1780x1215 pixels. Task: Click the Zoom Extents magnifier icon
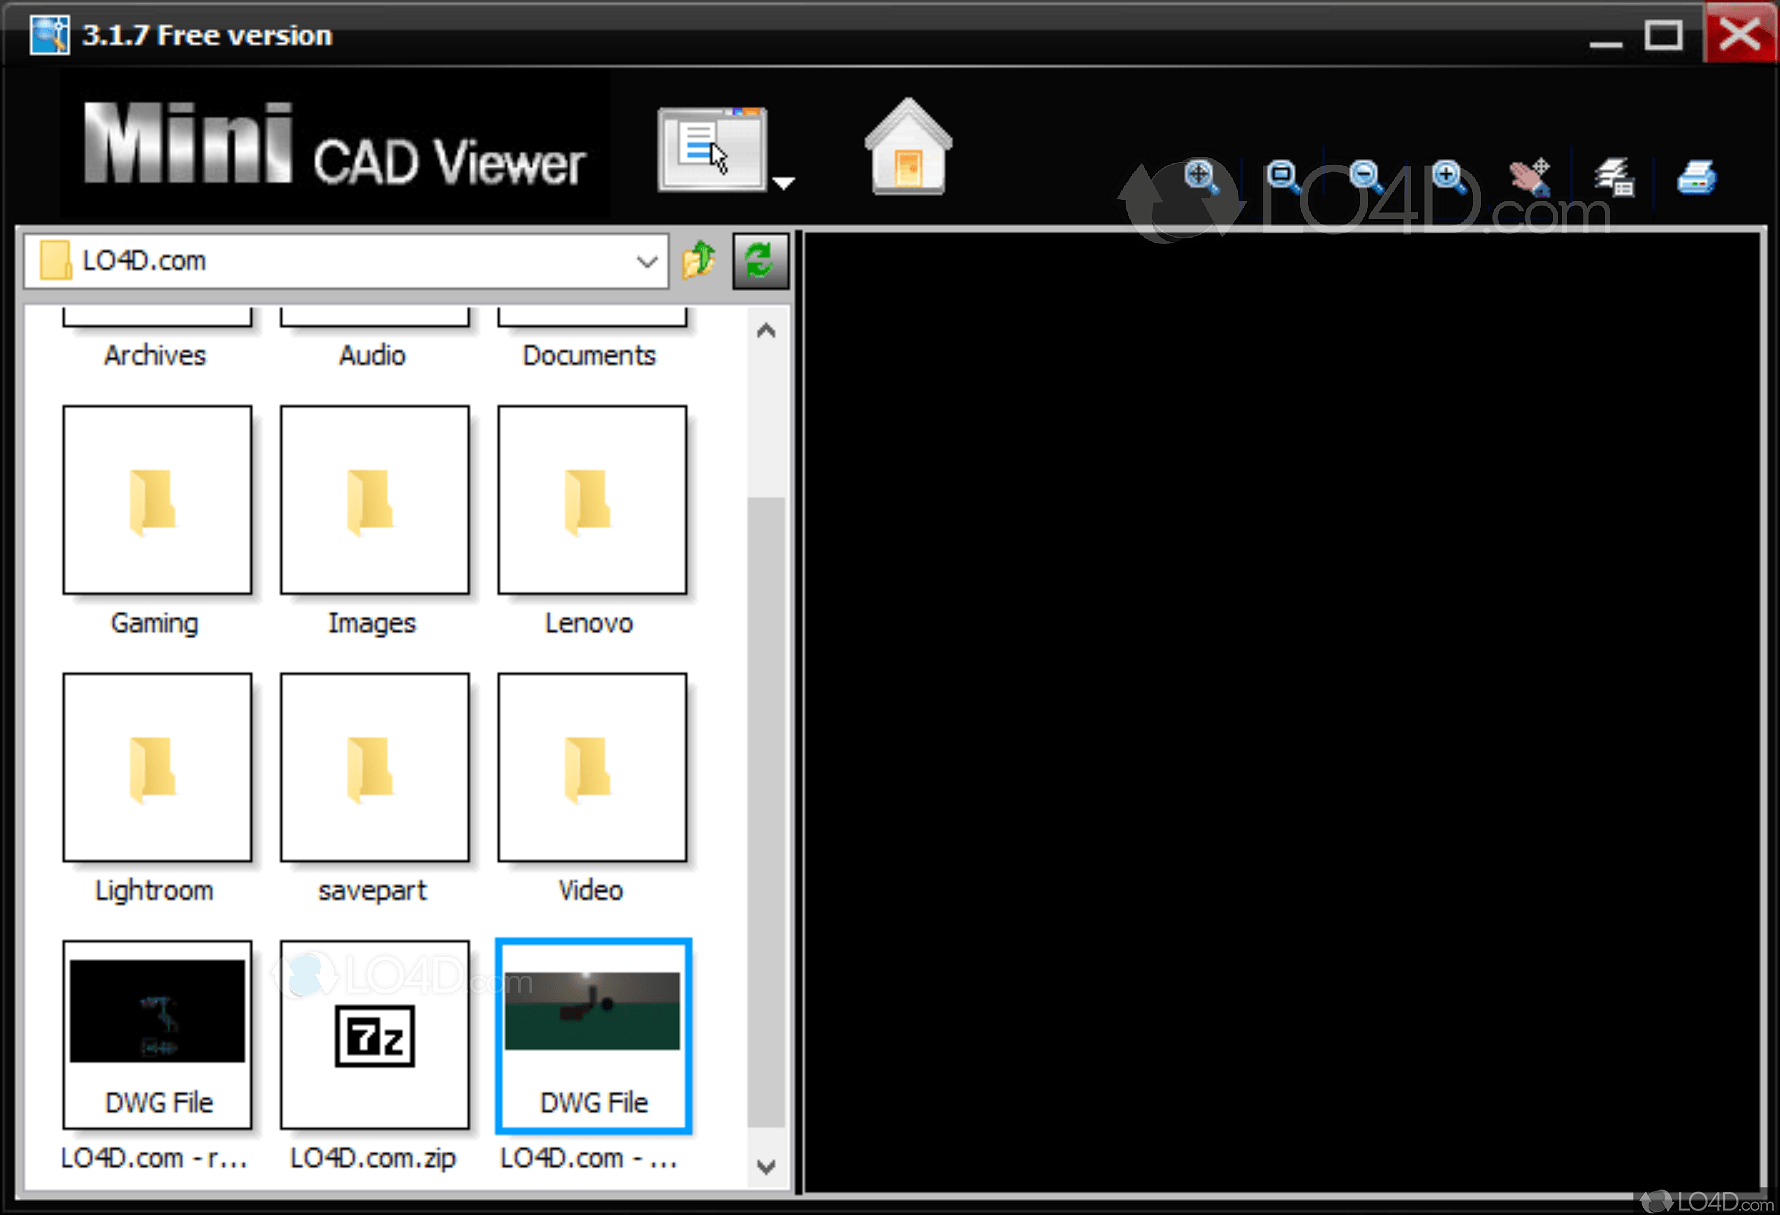coord(1201,177)
